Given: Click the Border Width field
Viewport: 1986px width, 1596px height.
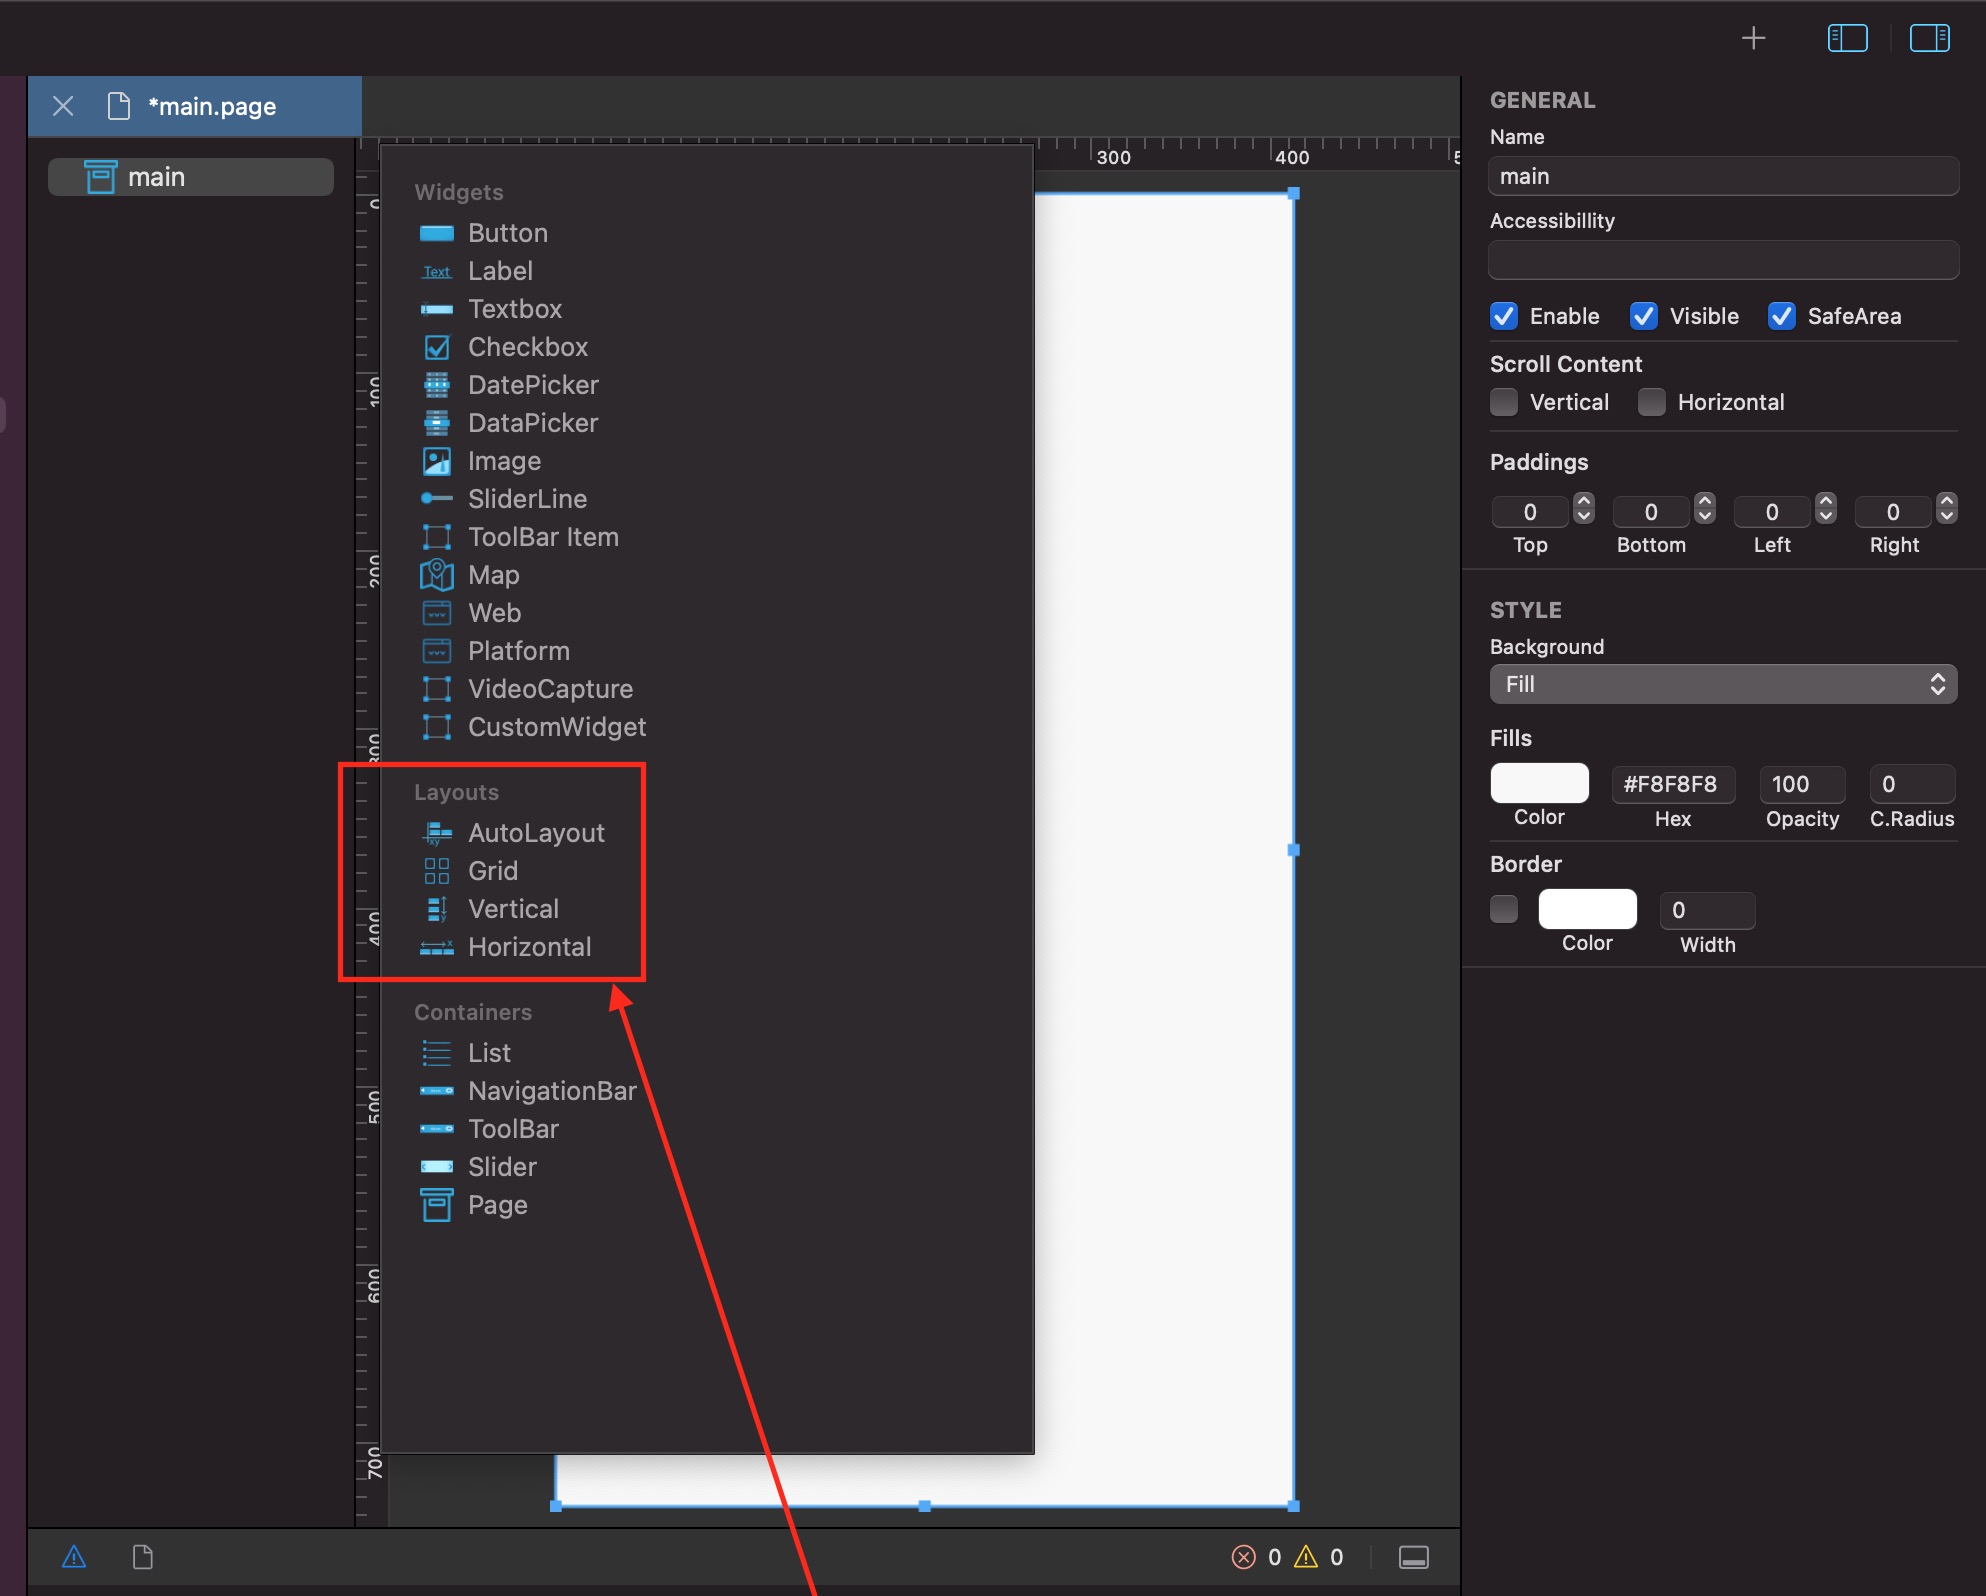Looking at the screenshot, I should (1707, 910).
